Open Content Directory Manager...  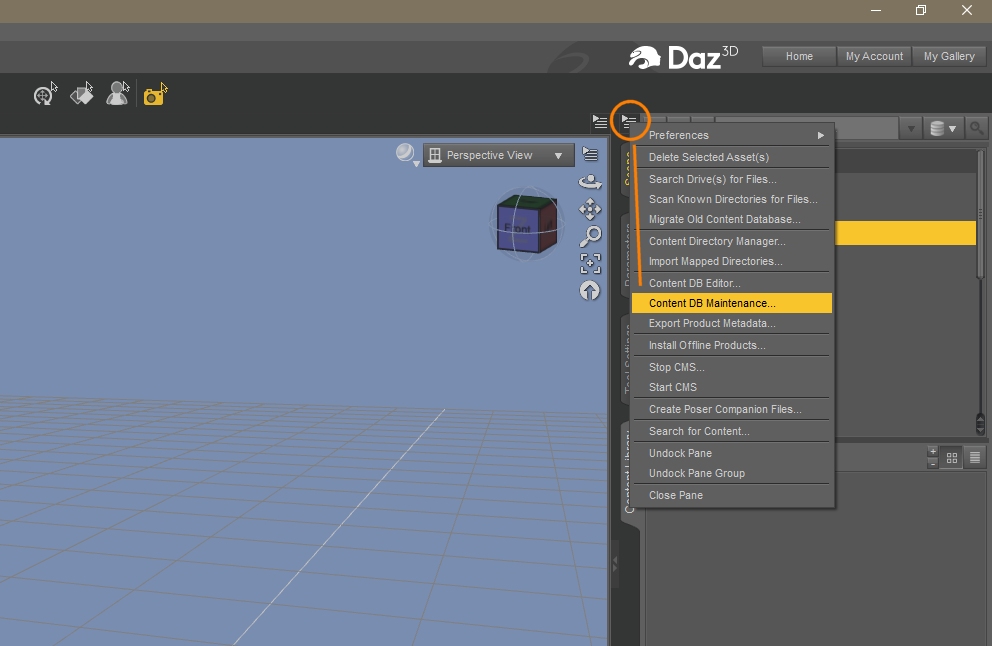[731, 241]
